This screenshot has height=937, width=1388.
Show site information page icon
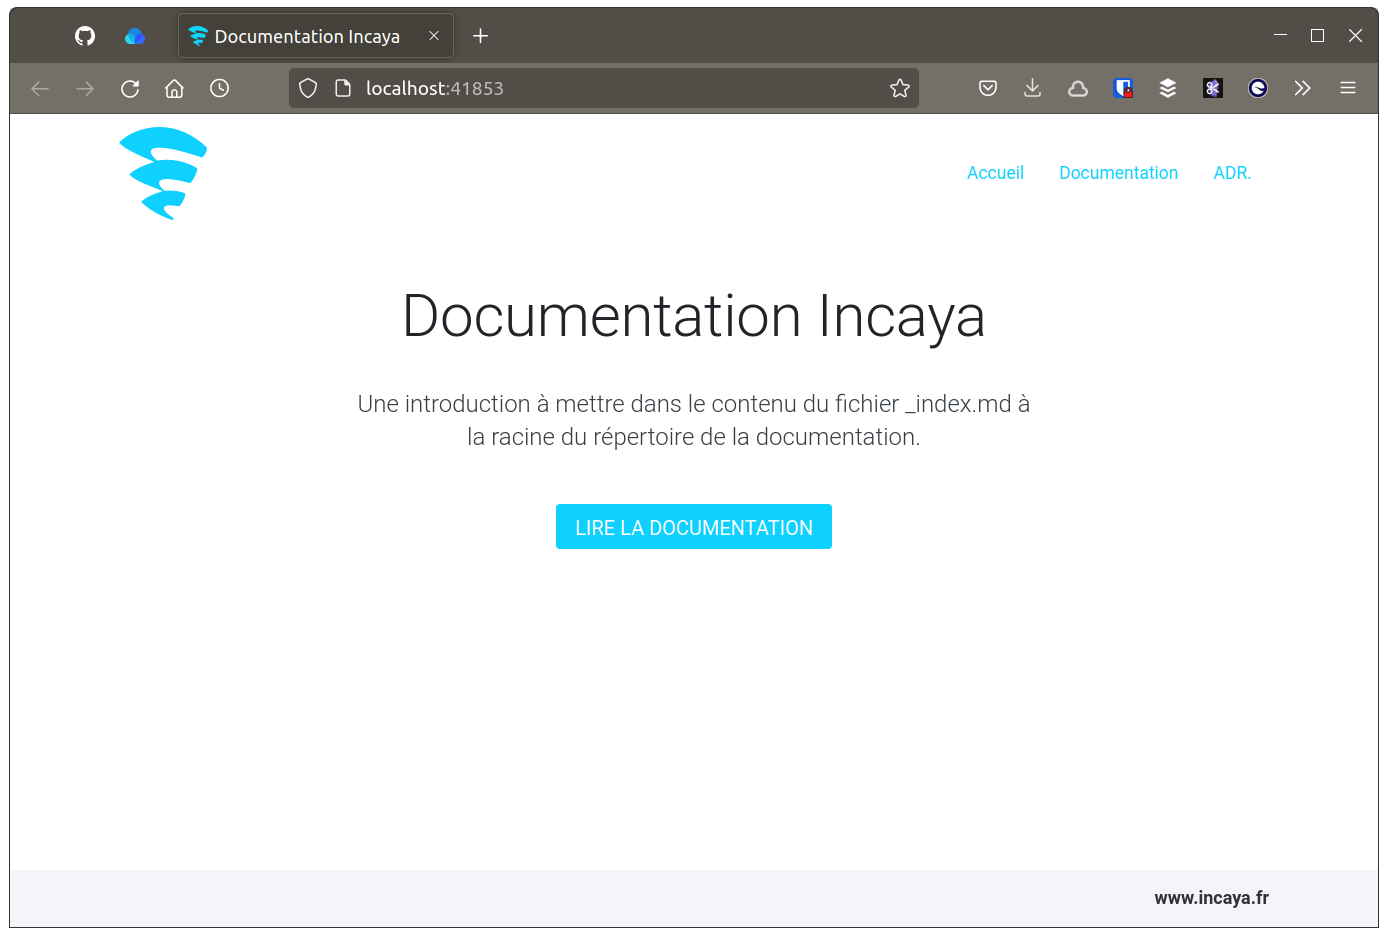point(343,89)
